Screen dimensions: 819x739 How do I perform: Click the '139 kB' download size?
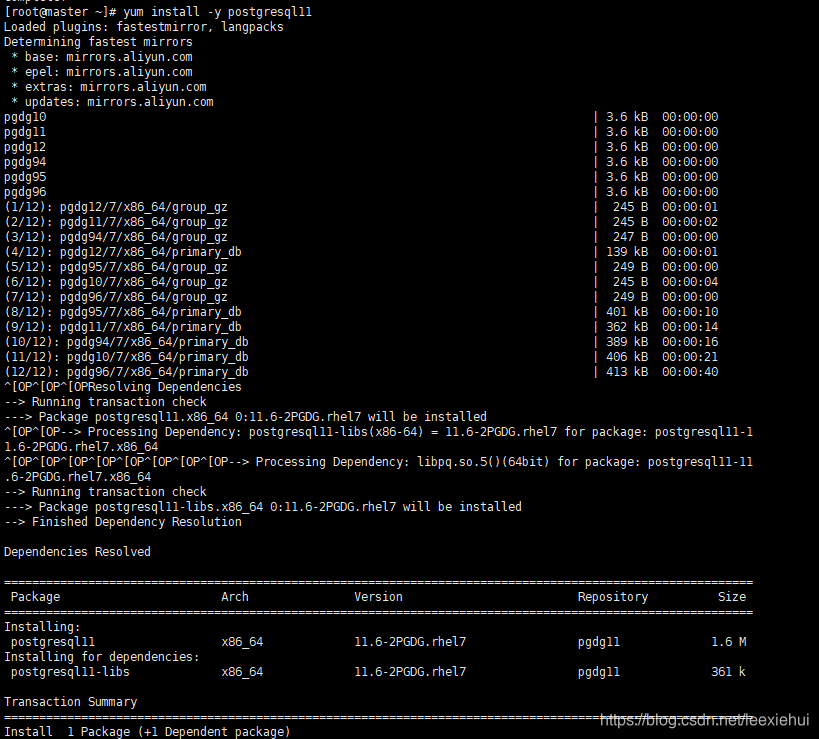[627, 252]
